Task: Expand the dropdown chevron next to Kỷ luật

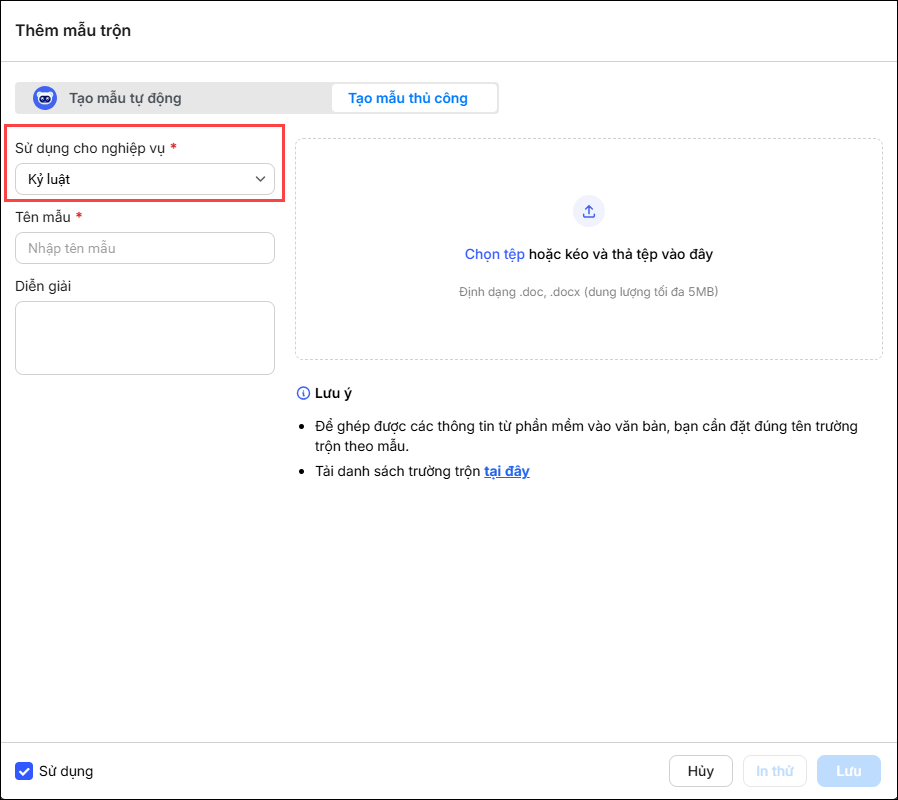Action: [x=261, y=179]
